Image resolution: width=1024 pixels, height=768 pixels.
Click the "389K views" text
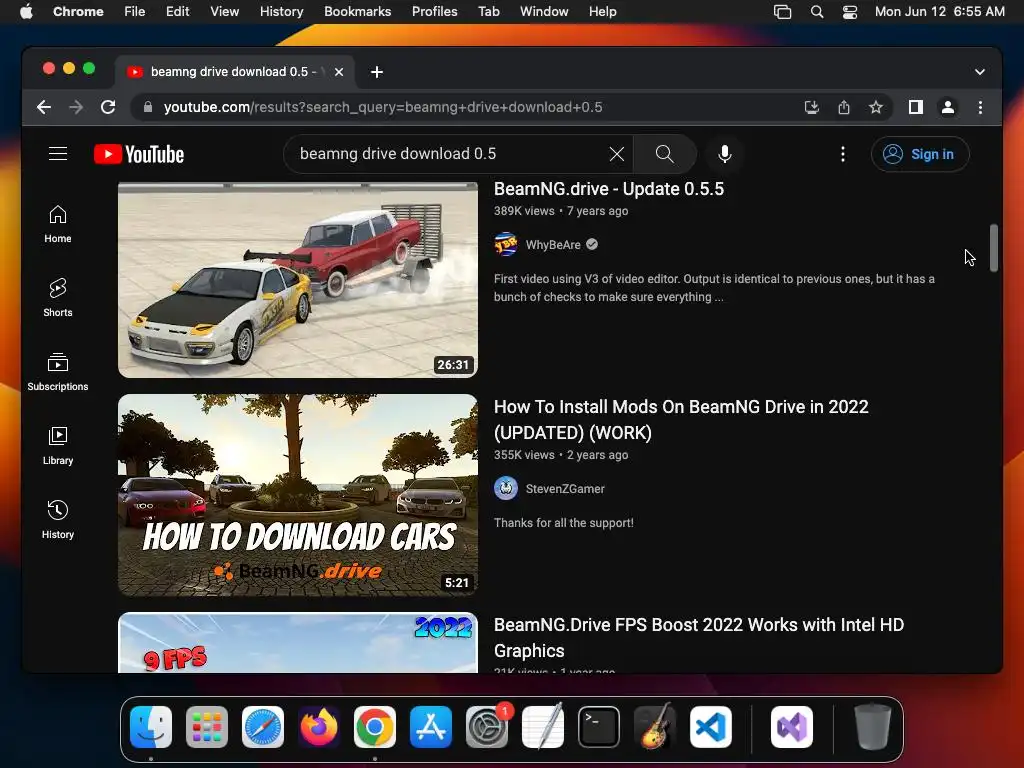coord(524,211)
